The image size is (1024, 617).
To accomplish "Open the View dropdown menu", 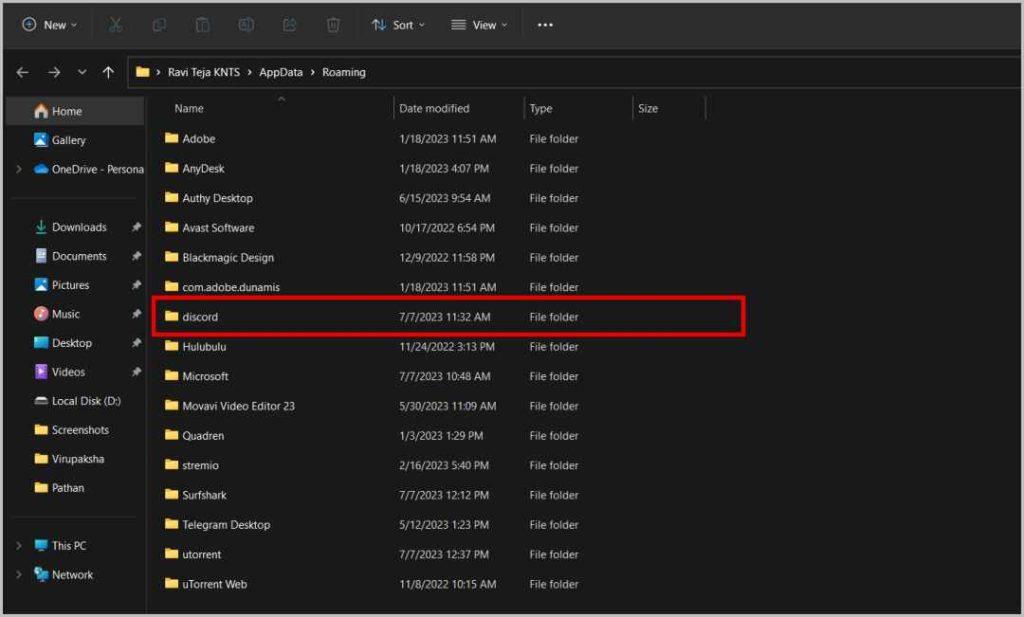I will [x=479, y=25].
